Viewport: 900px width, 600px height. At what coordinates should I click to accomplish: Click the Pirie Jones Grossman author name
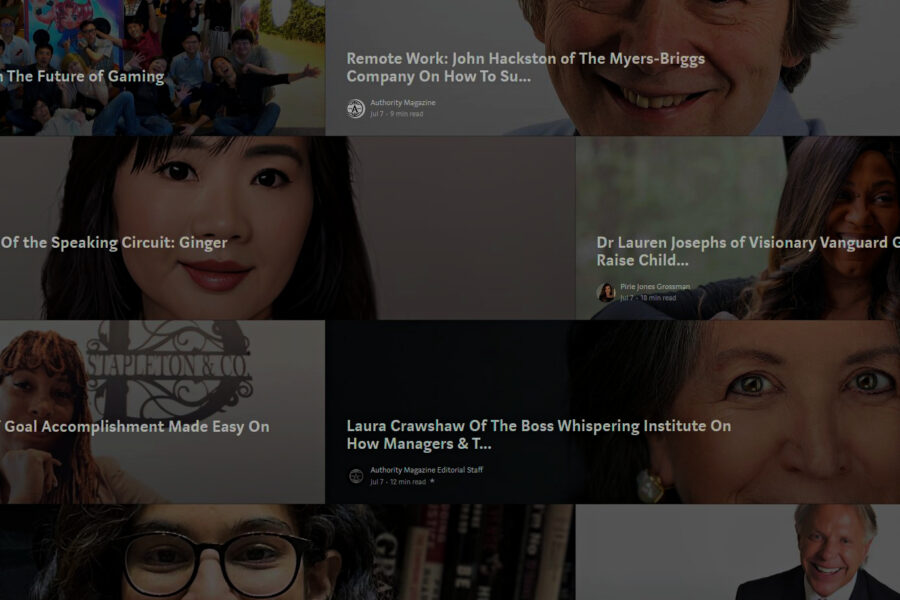click(x=654, y=287)
